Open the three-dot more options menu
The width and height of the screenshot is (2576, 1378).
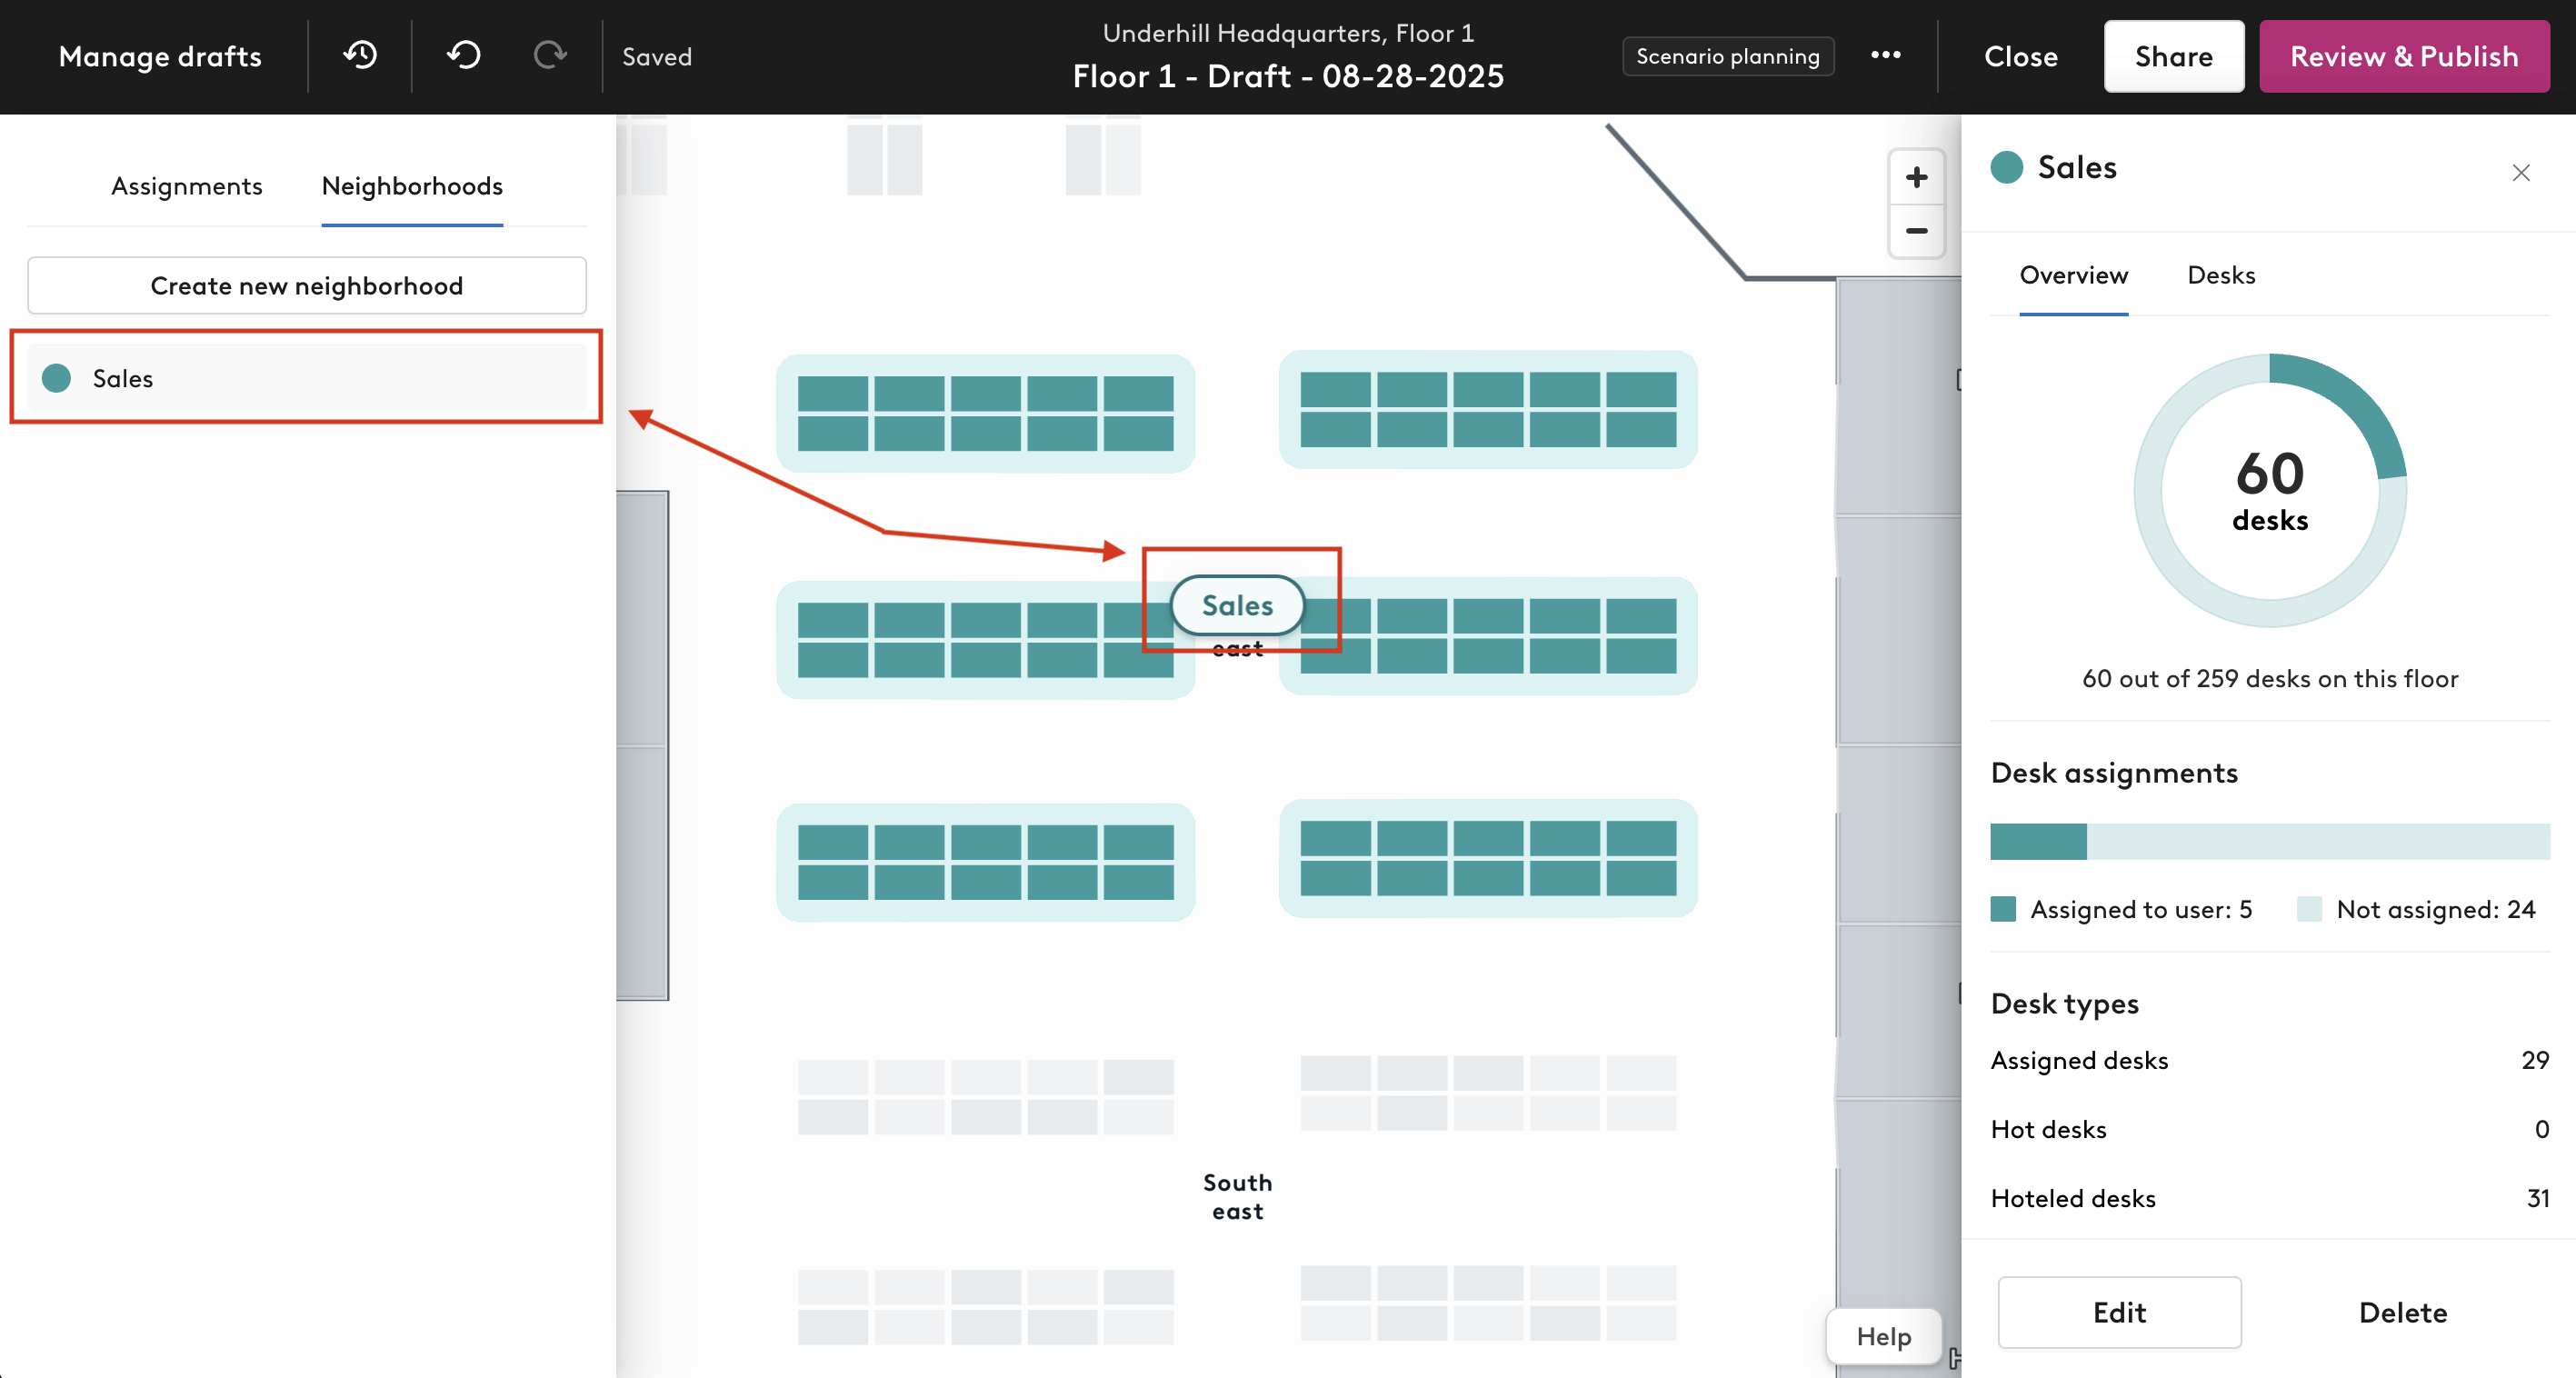click(1885, 55)
